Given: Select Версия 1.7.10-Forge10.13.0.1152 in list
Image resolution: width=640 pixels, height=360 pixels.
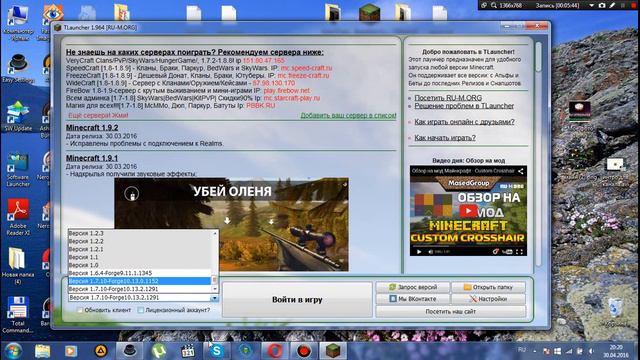Looking at the screenshot, I should pyautogui.click(x=139, y=281).
